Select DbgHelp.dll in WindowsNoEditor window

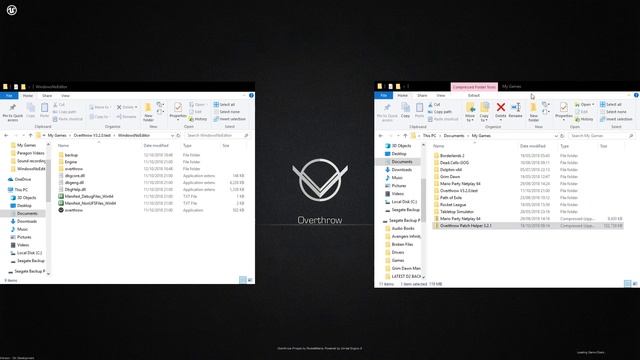(75, 189)
